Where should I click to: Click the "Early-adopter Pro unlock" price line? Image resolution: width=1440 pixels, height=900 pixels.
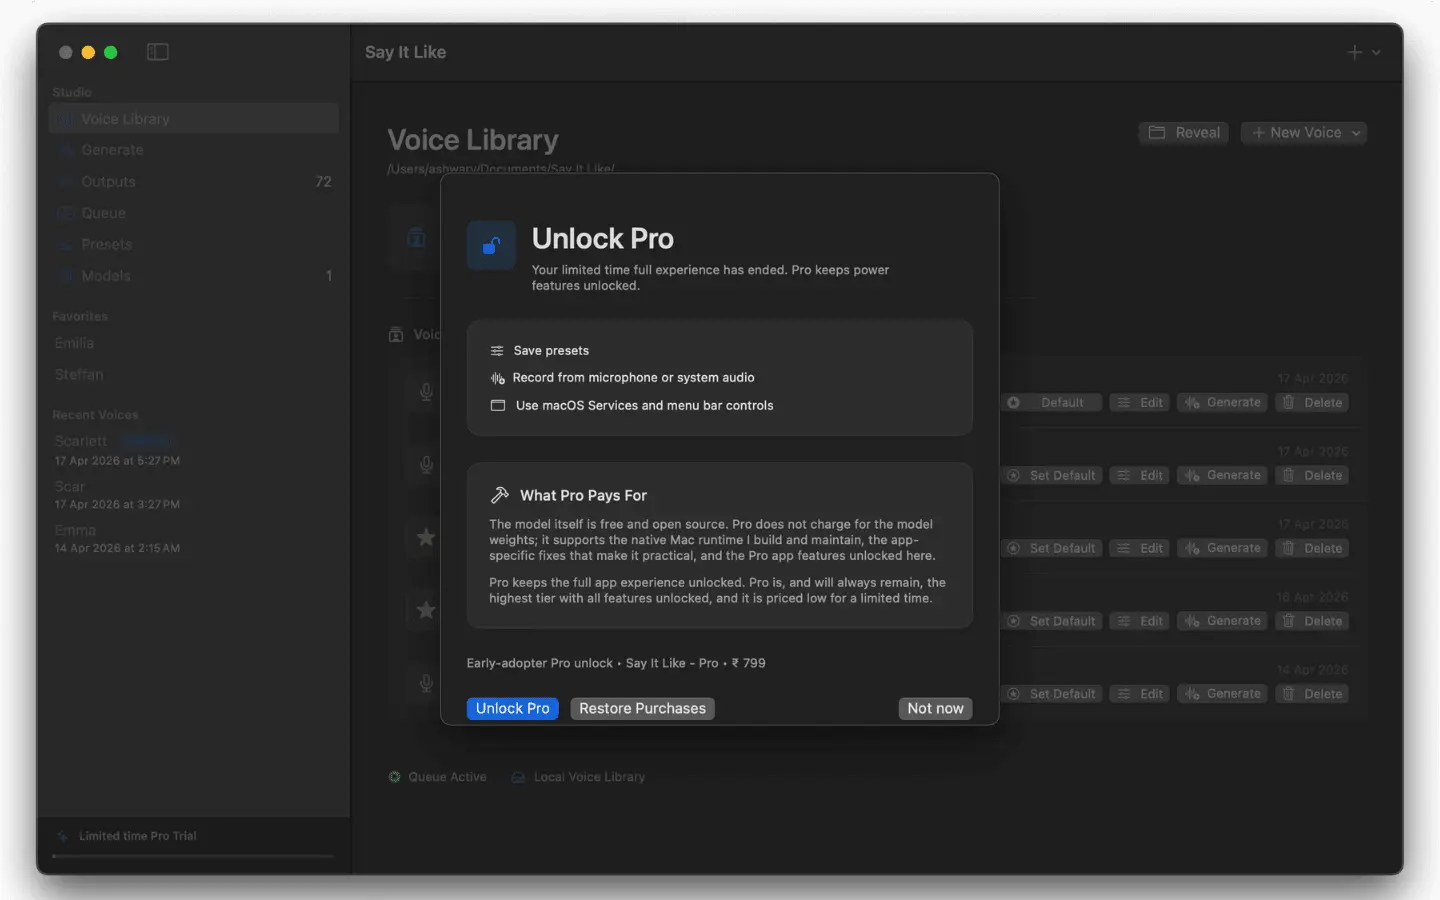pyautogui.click(x=616, y=663)
